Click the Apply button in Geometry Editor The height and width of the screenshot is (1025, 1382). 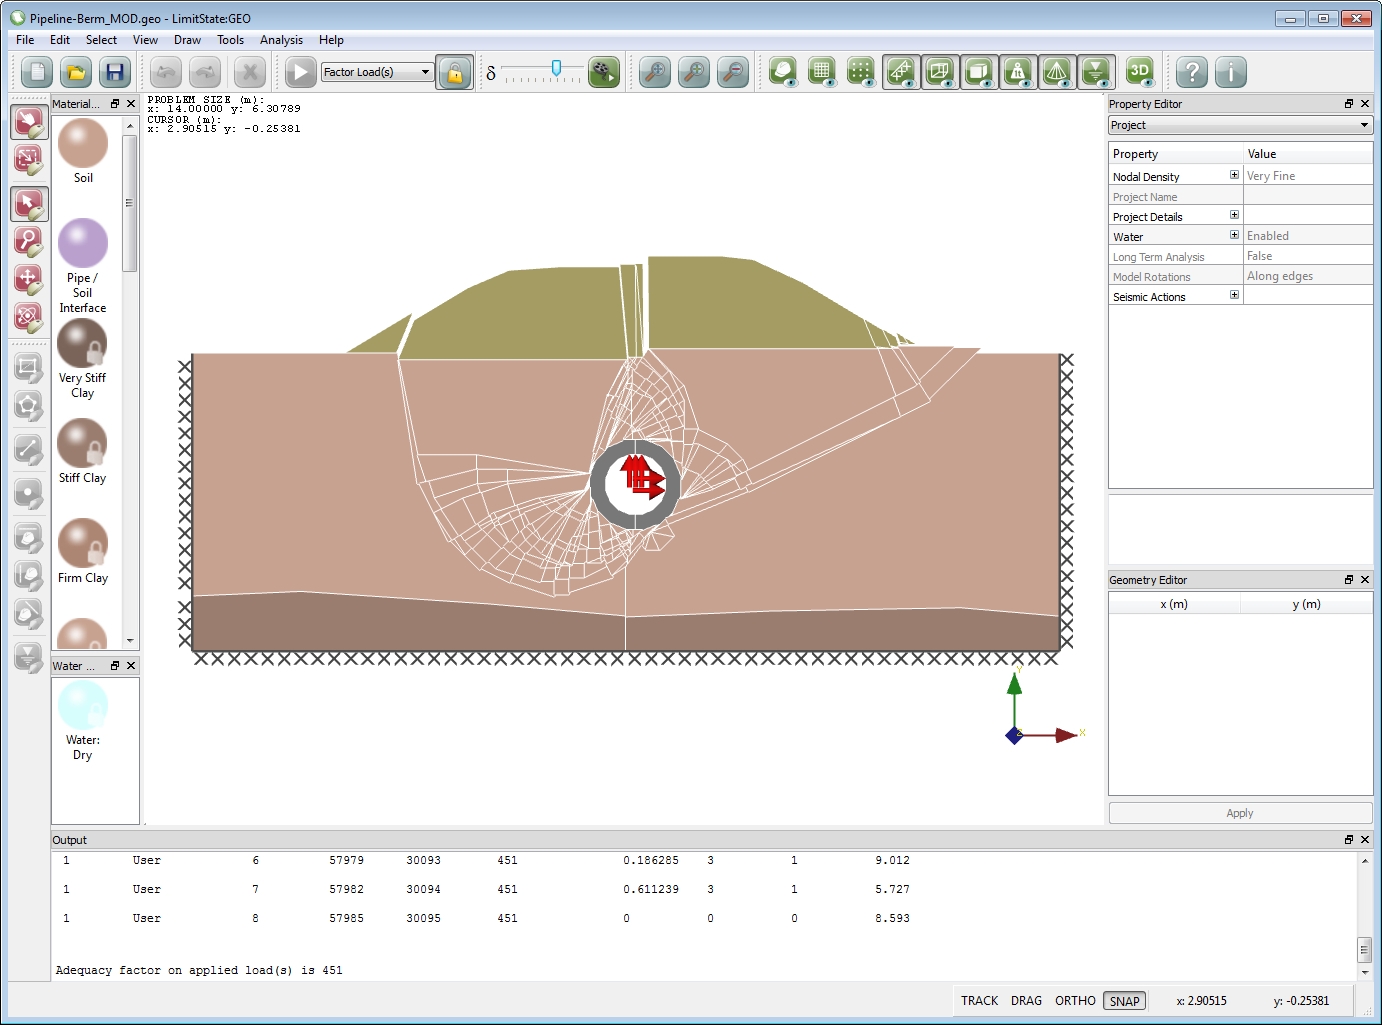1239,812
